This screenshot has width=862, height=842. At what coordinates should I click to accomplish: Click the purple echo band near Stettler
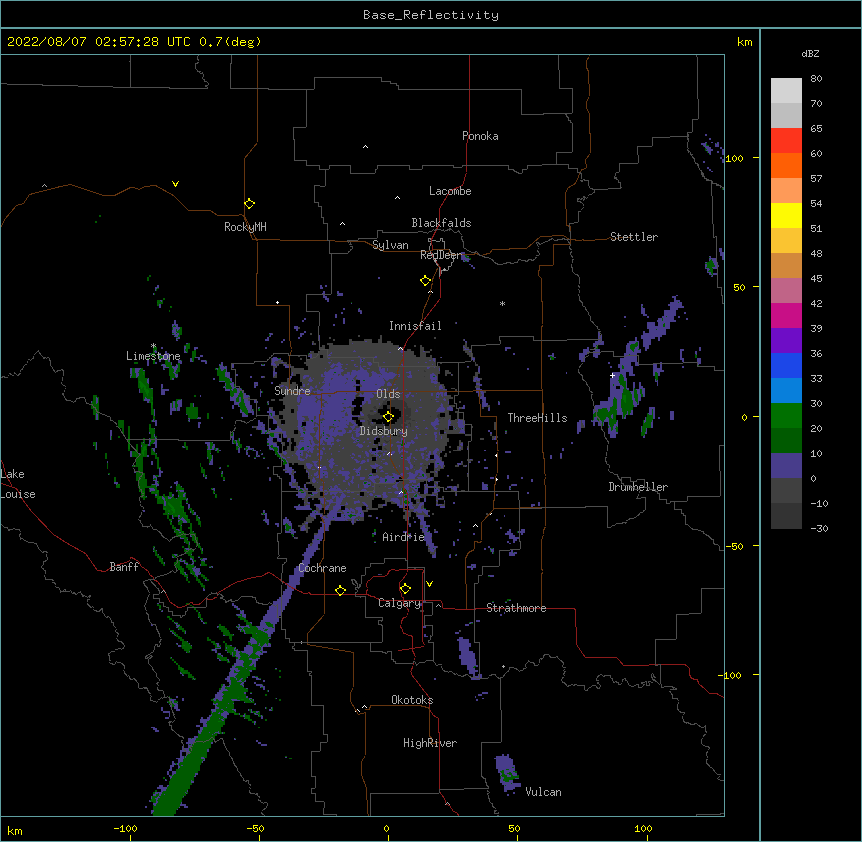point(662,322)
